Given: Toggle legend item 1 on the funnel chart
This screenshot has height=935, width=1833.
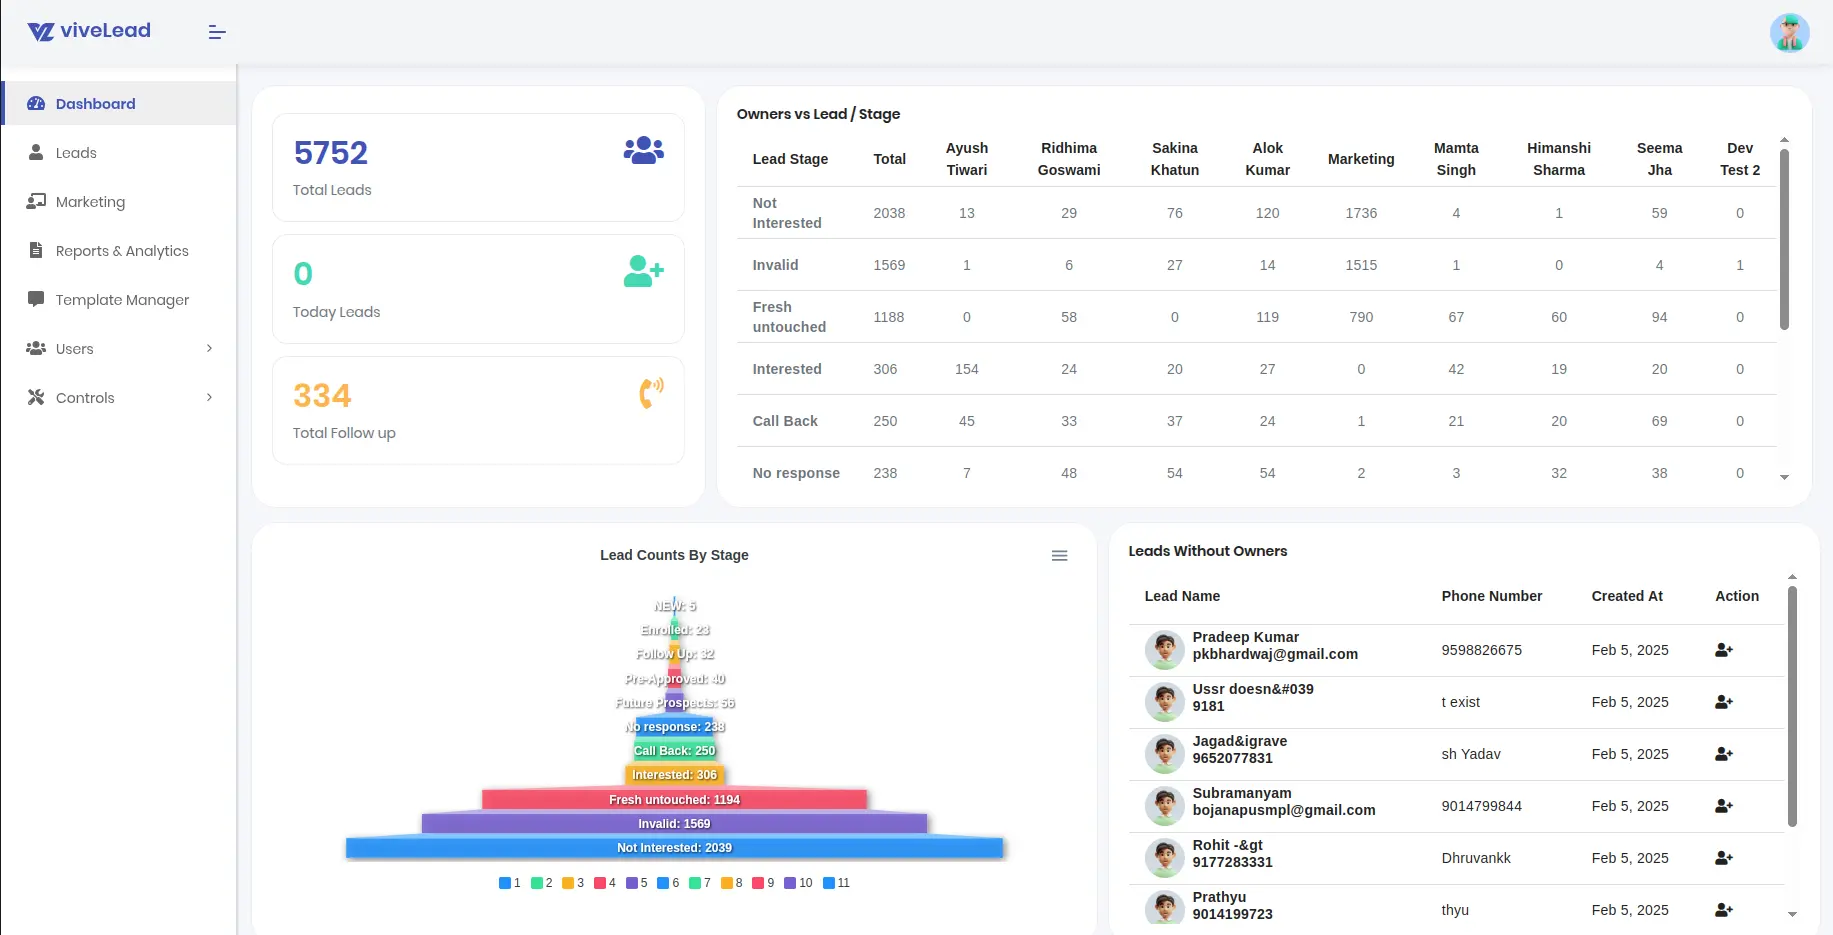Looking at the screenshot, I should [505, 883].
